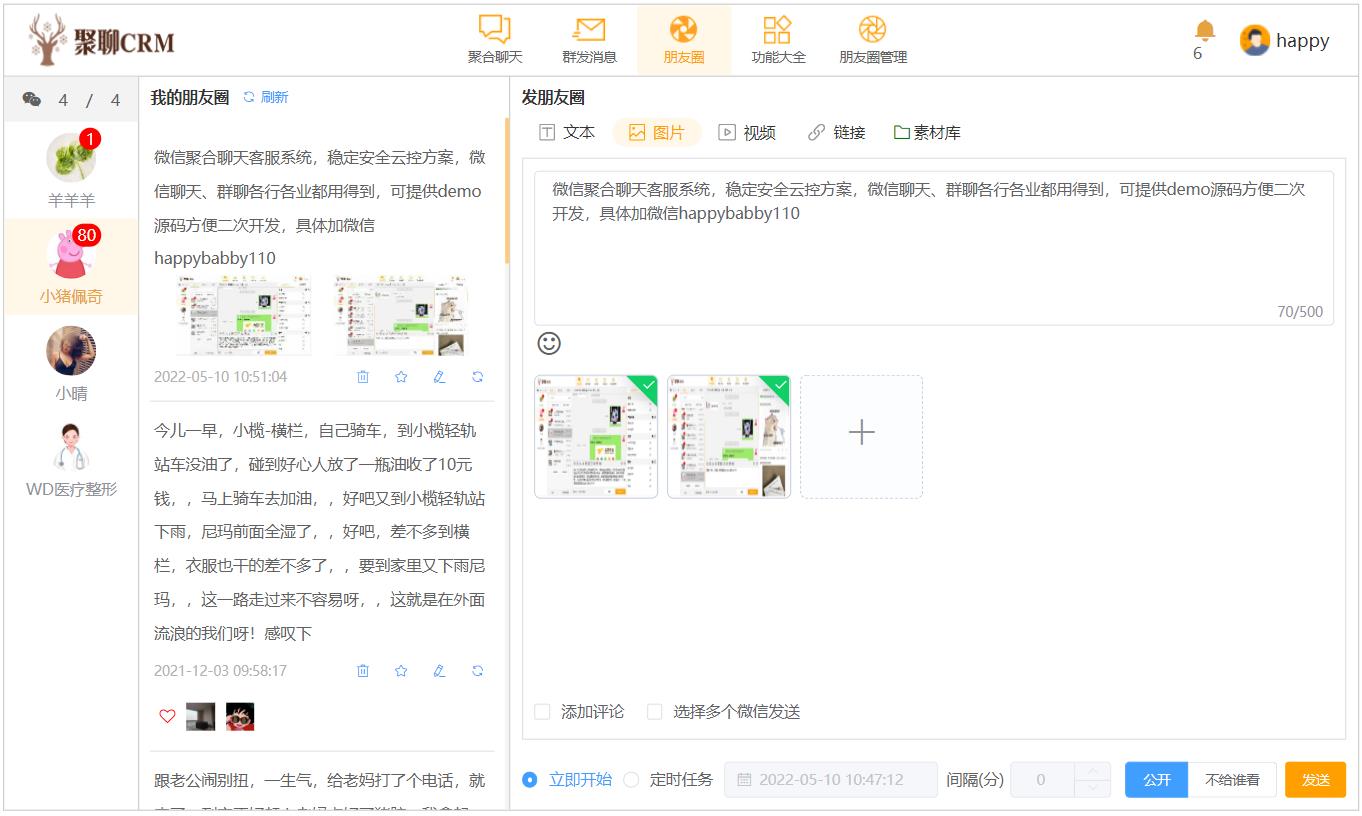Enable the 添加评论 add comment checkbox
1362x816 pixels.
(x=542, y=712)
